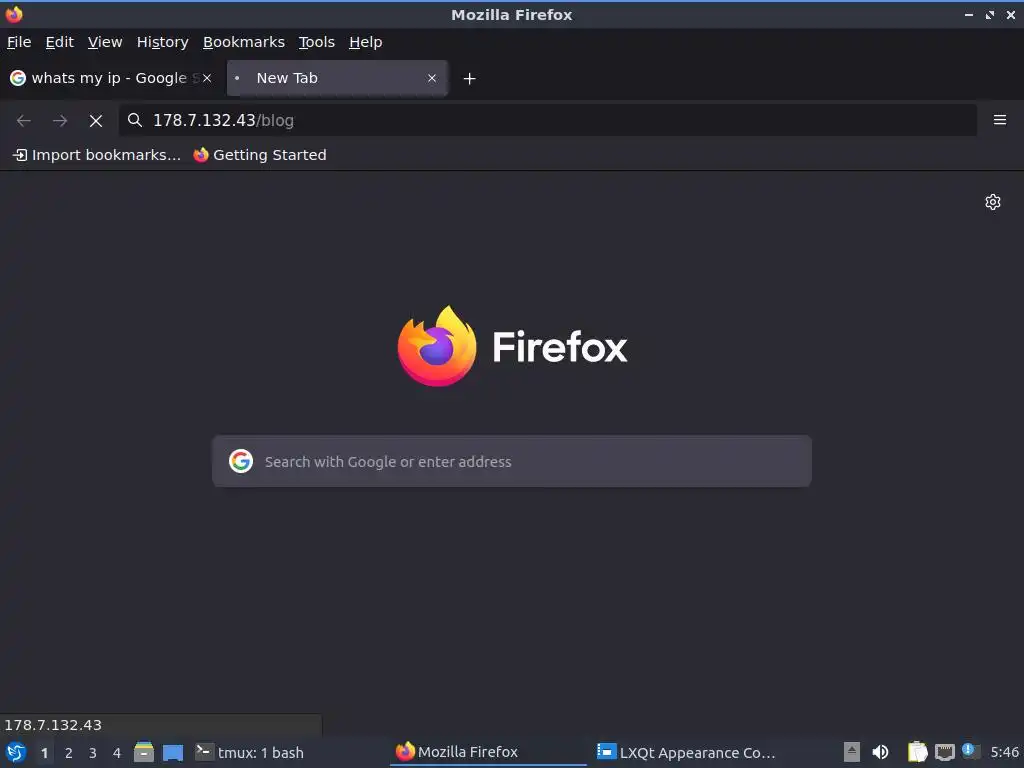Click Search with Google or enter address box
The image size is (1024, 768).
(512, 461)
